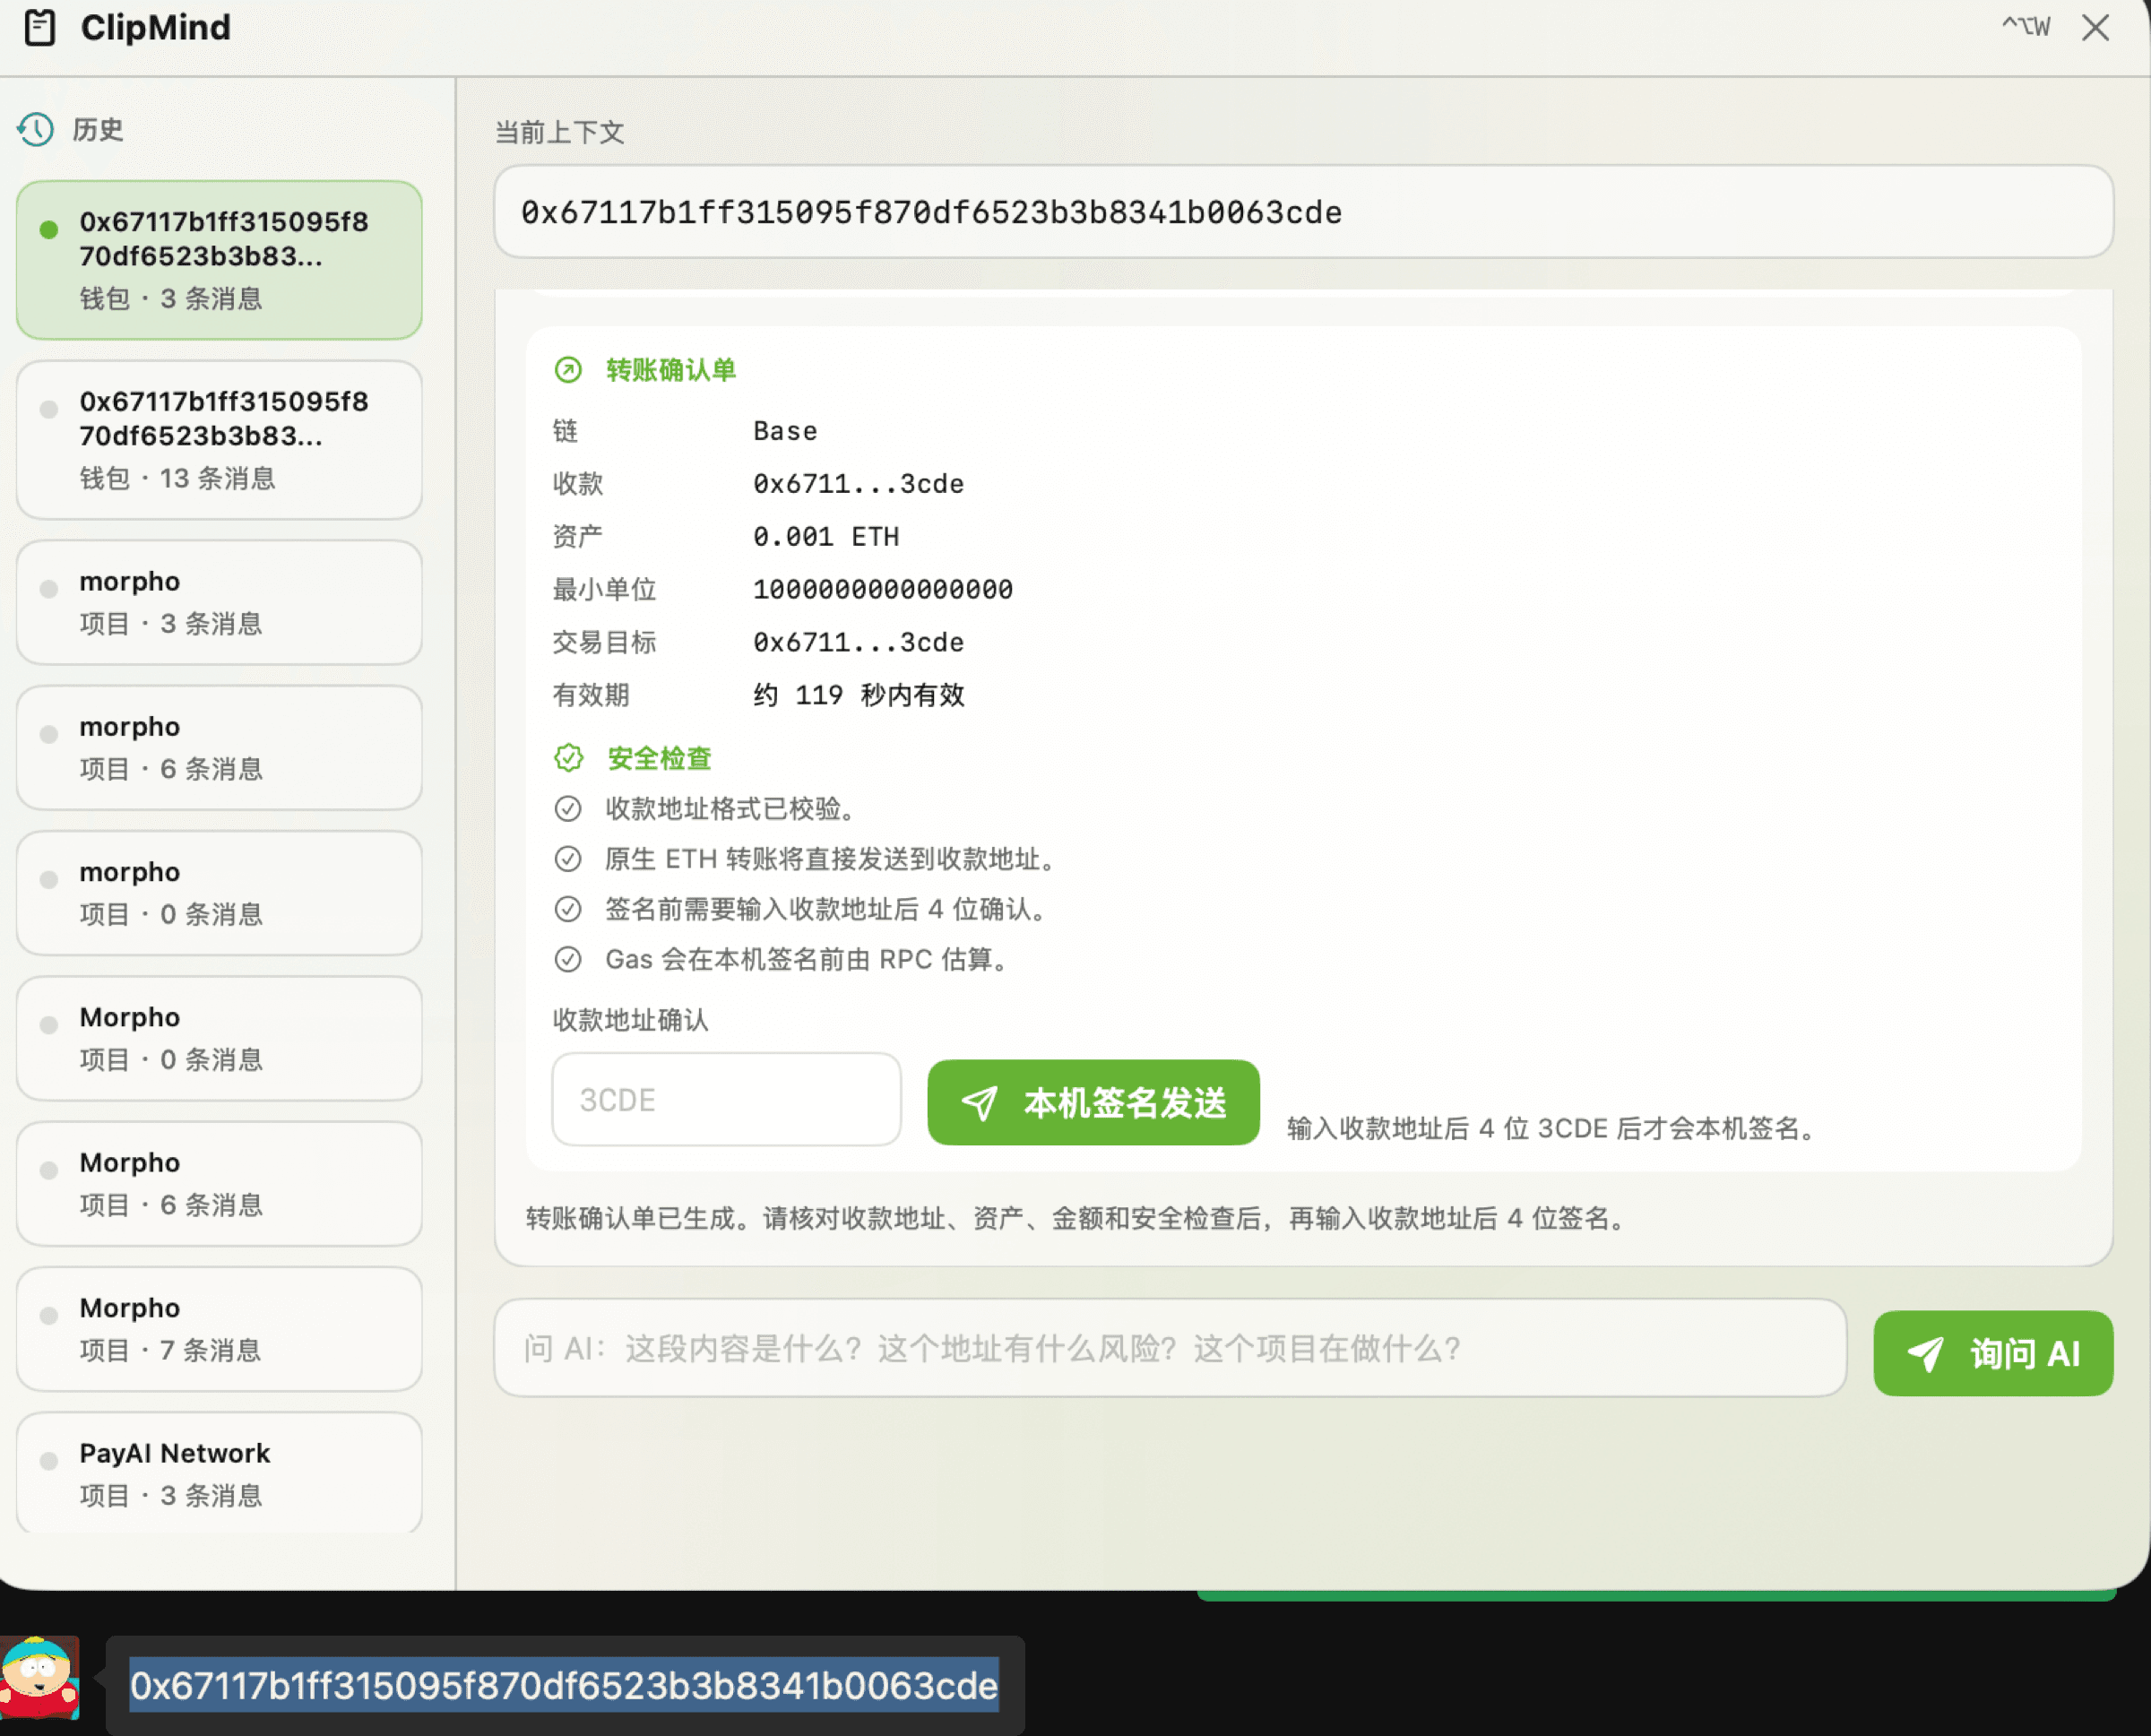Screen dimensions: 2151x1736
Task: Click the 收款 address value 0x6711...3cde
Action: [858, 484]
